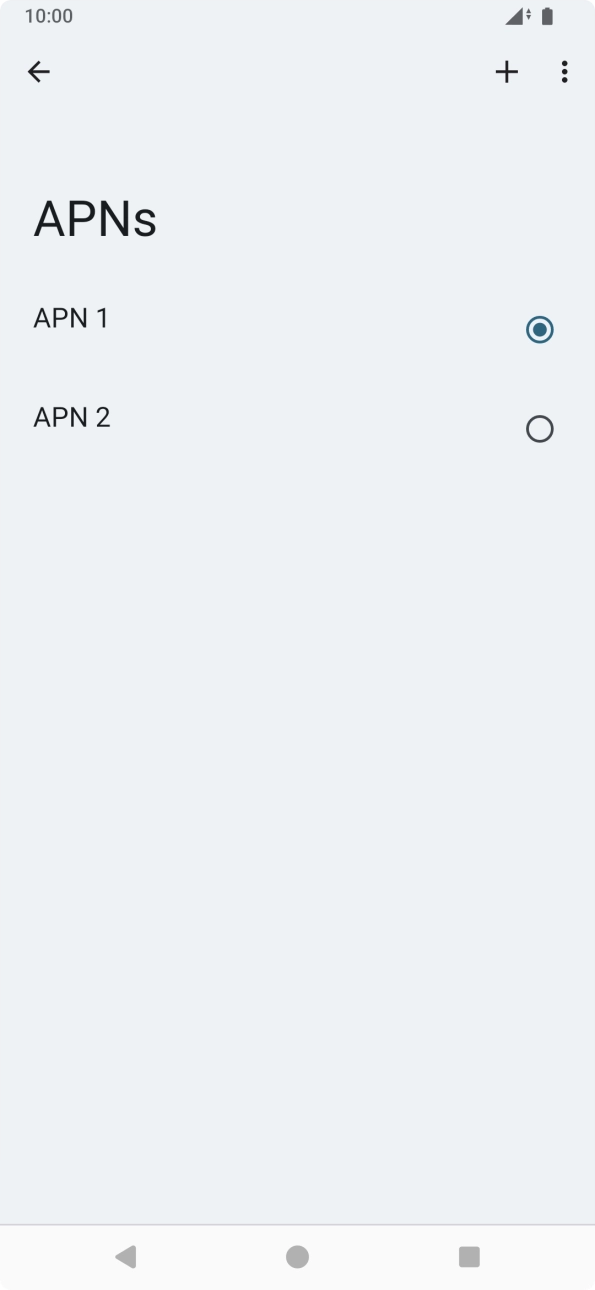Tap the APNs page title
Image resolution: width=595 pixels, height=1290 pixels.
[94, 218]
